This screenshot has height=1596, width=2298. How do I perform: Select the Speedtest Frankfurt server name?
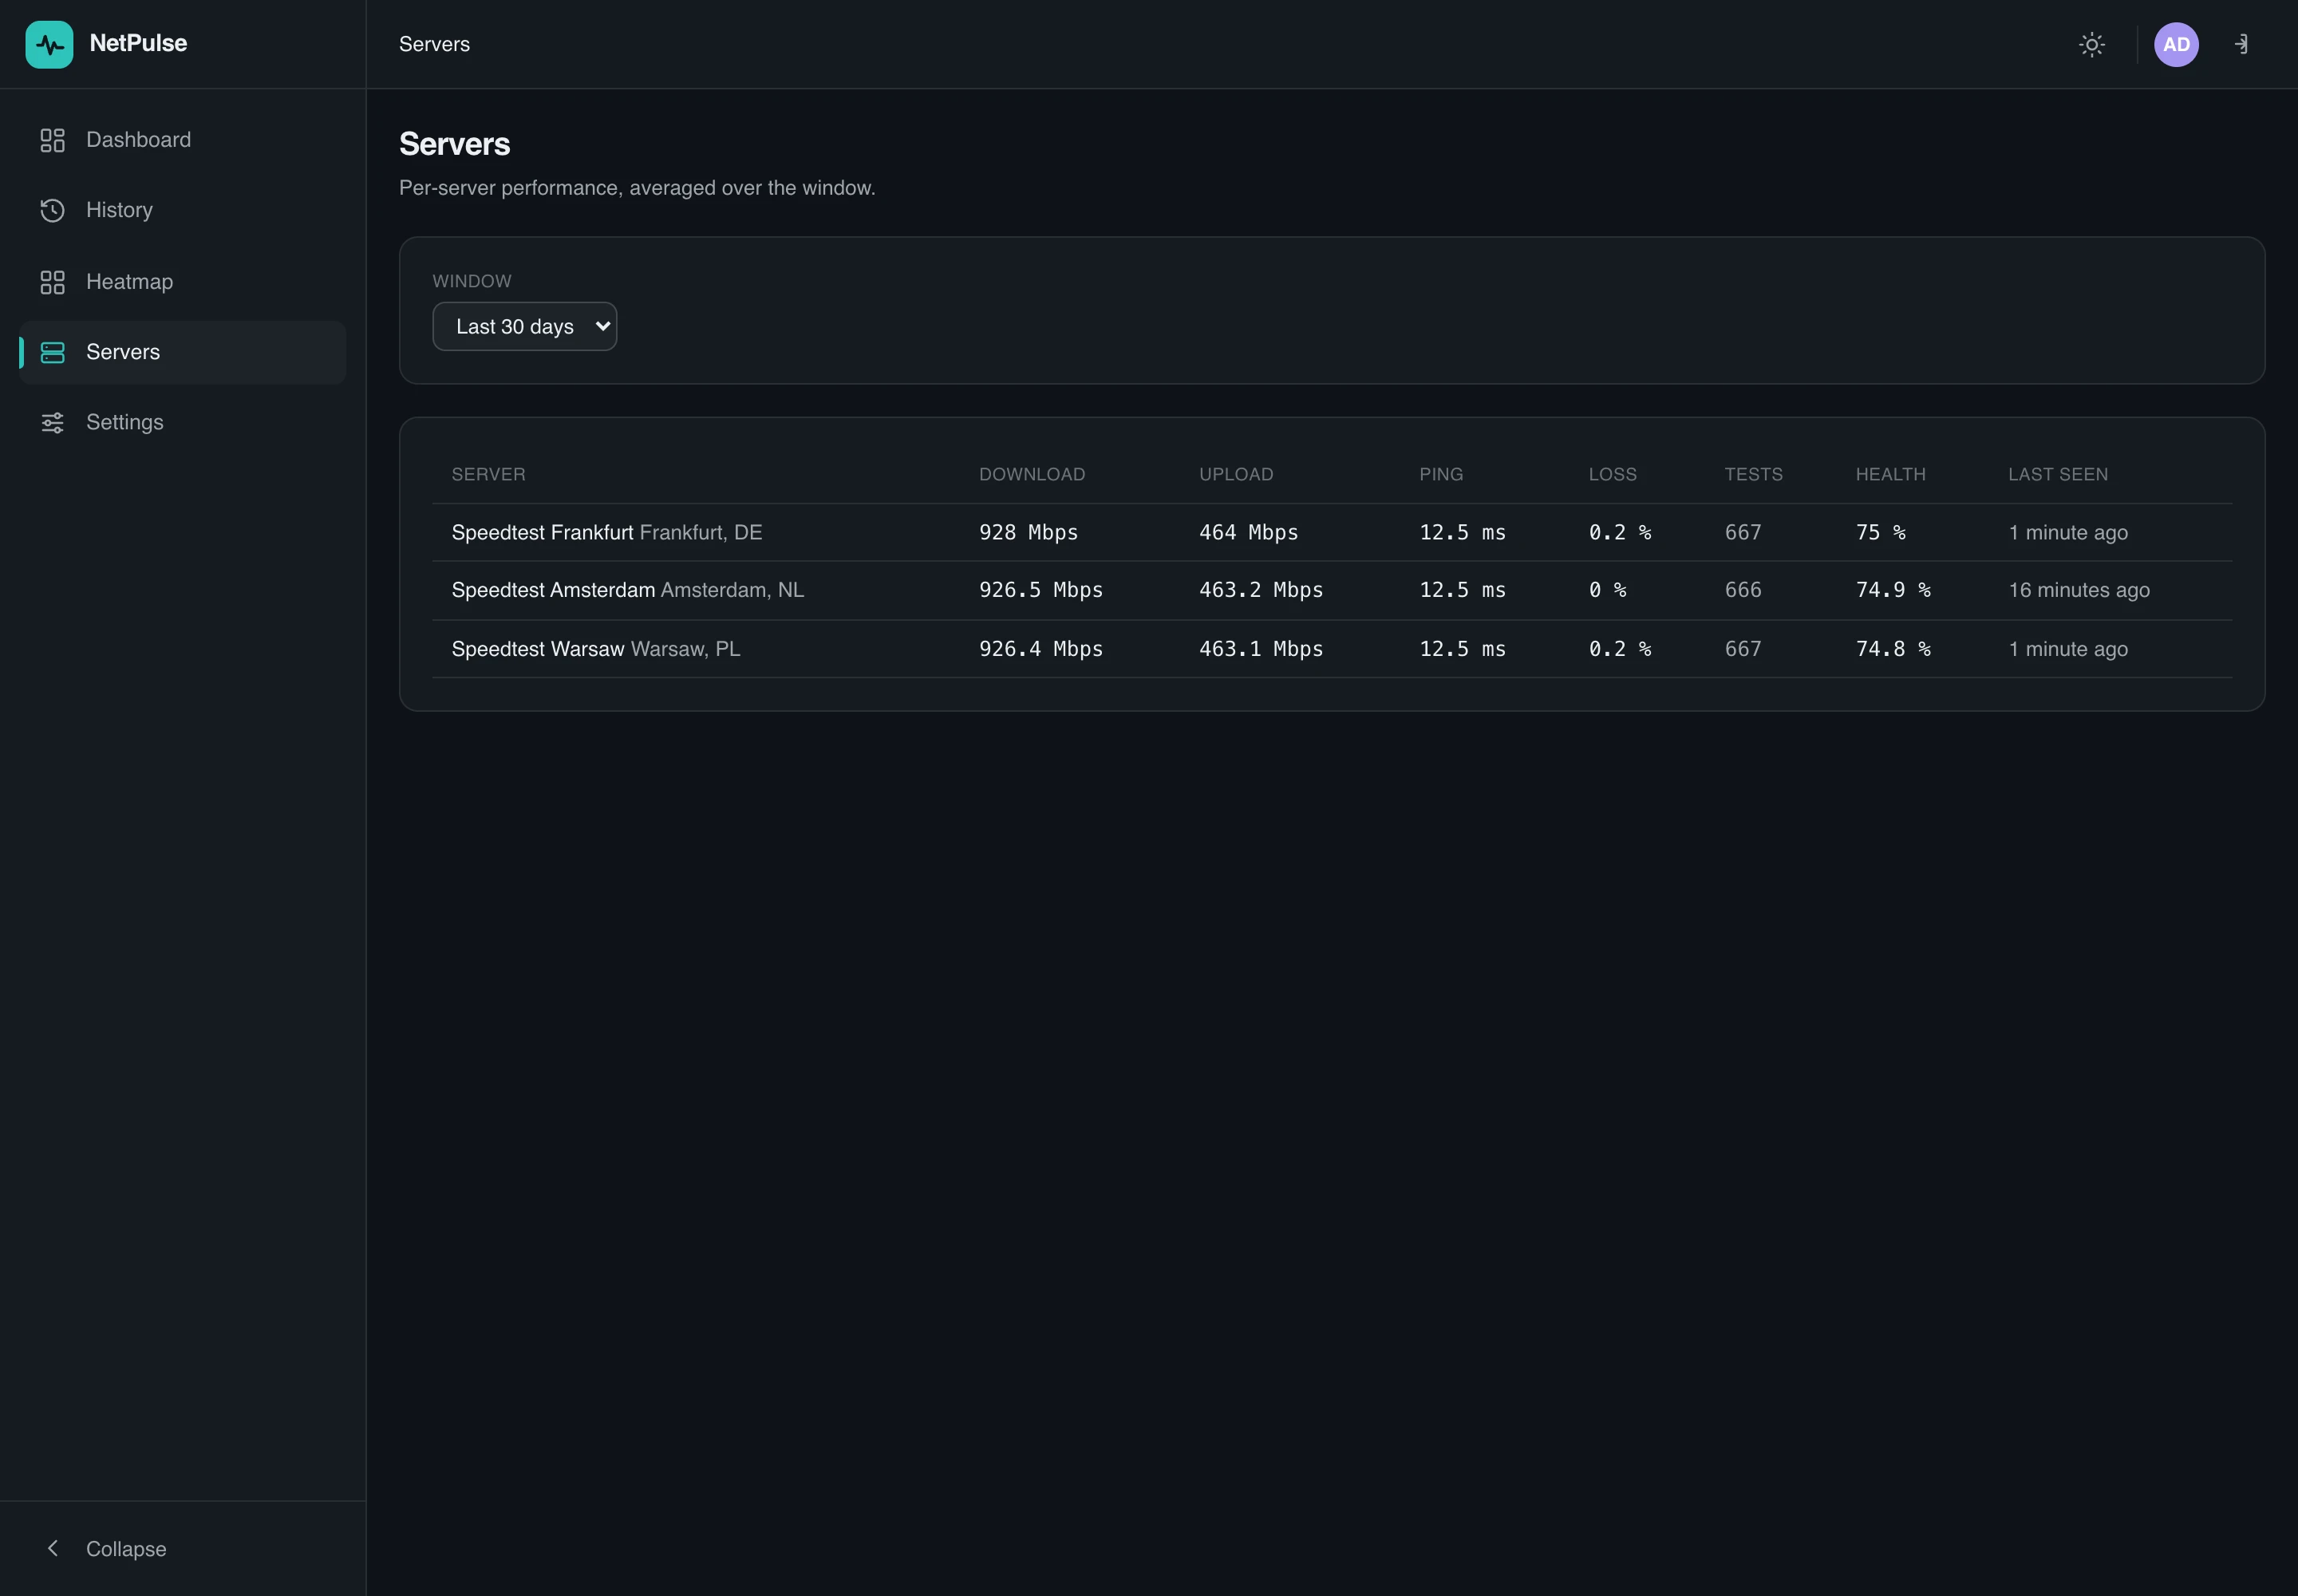click(x=542, y=532)
